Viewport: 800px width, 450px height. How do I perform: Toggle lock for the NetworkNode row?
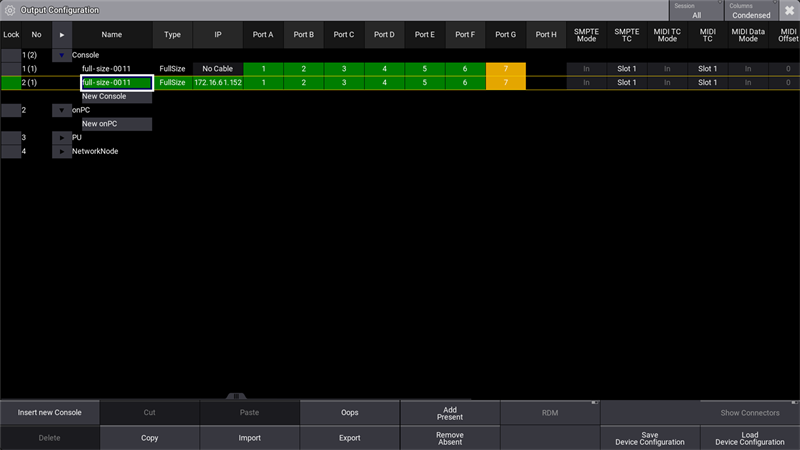coord(10,151)
